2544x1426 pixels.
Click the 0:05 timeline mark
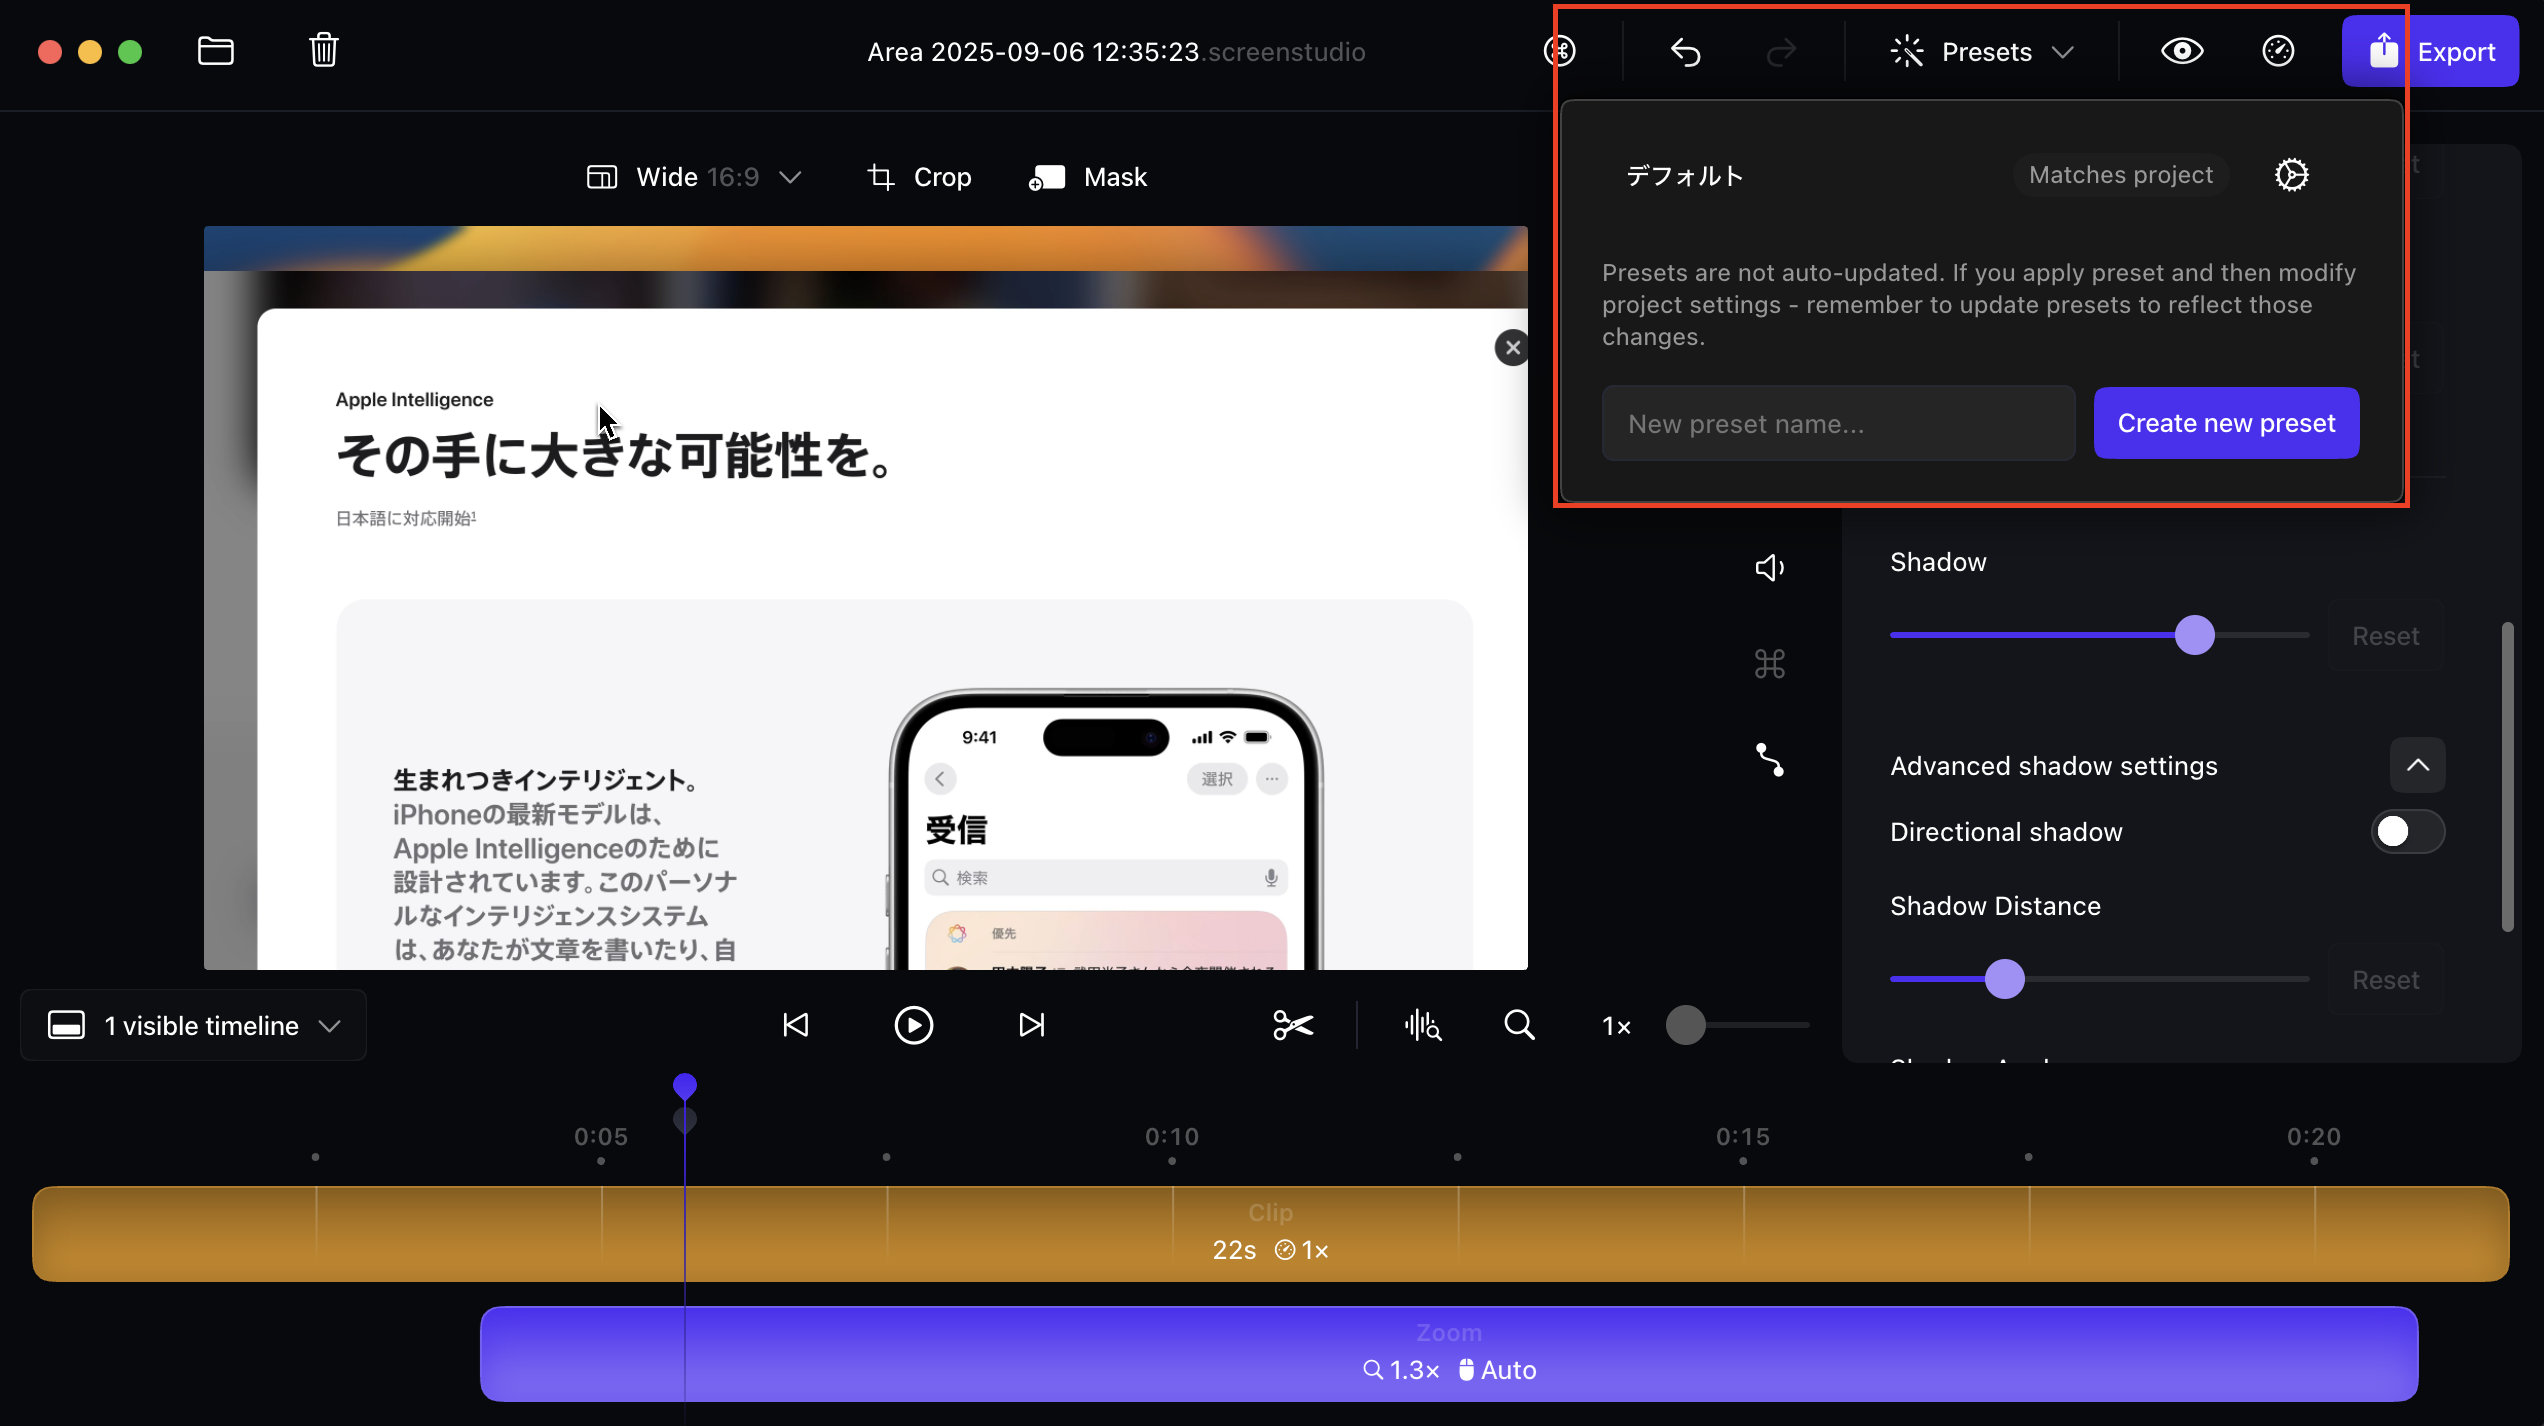click(600, 1137)
